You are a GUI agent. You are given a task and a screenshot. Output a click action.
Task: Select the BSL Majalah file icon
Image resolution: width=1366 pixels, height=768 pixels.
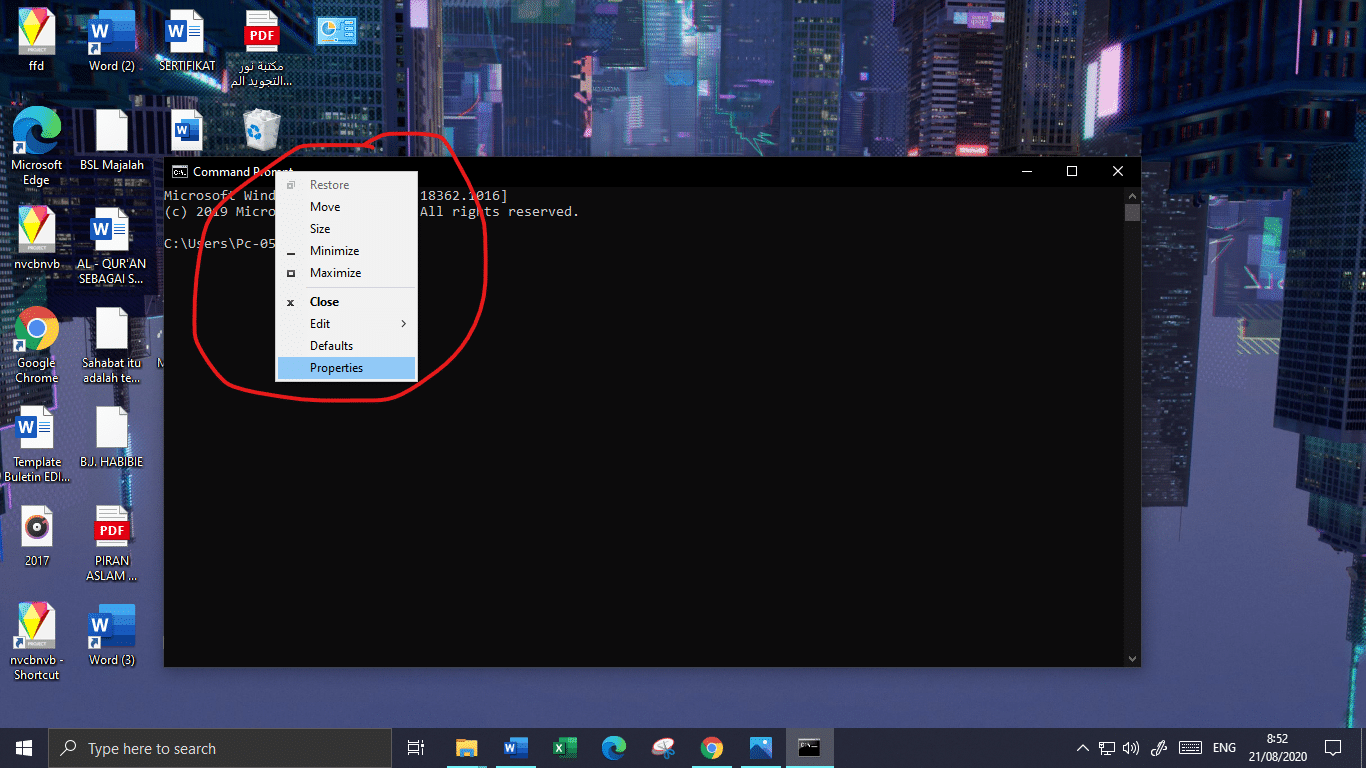(111, 139)
